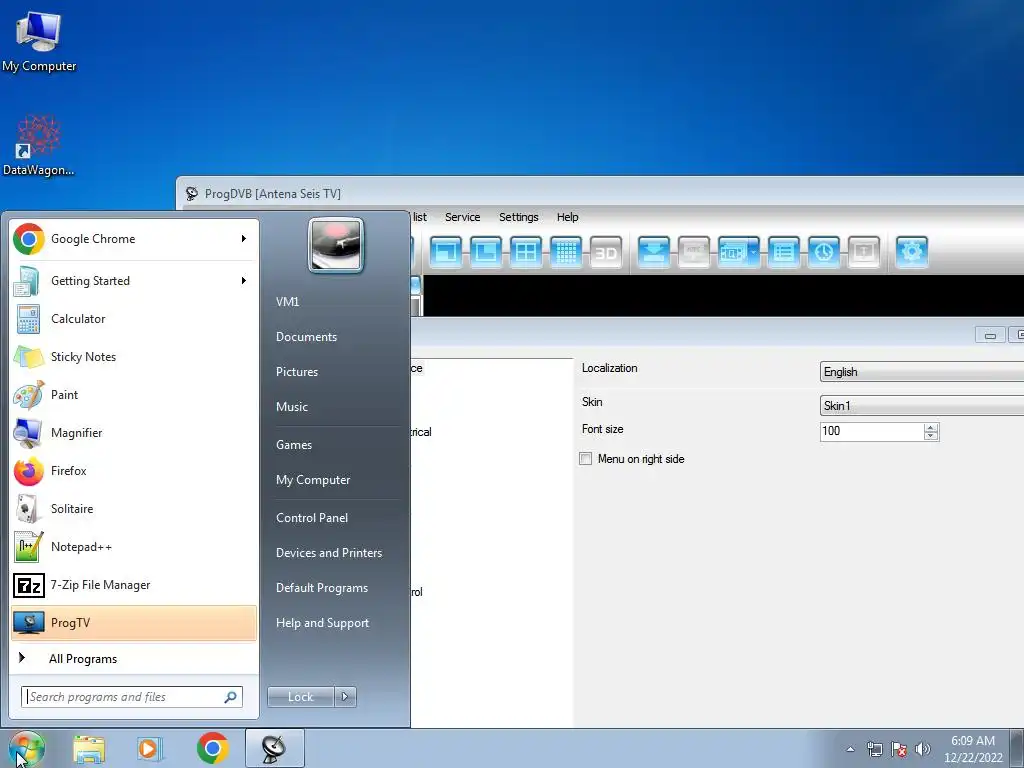Click the greyed-out teletext T icon
1024x768 pixels.
[863, 251]
